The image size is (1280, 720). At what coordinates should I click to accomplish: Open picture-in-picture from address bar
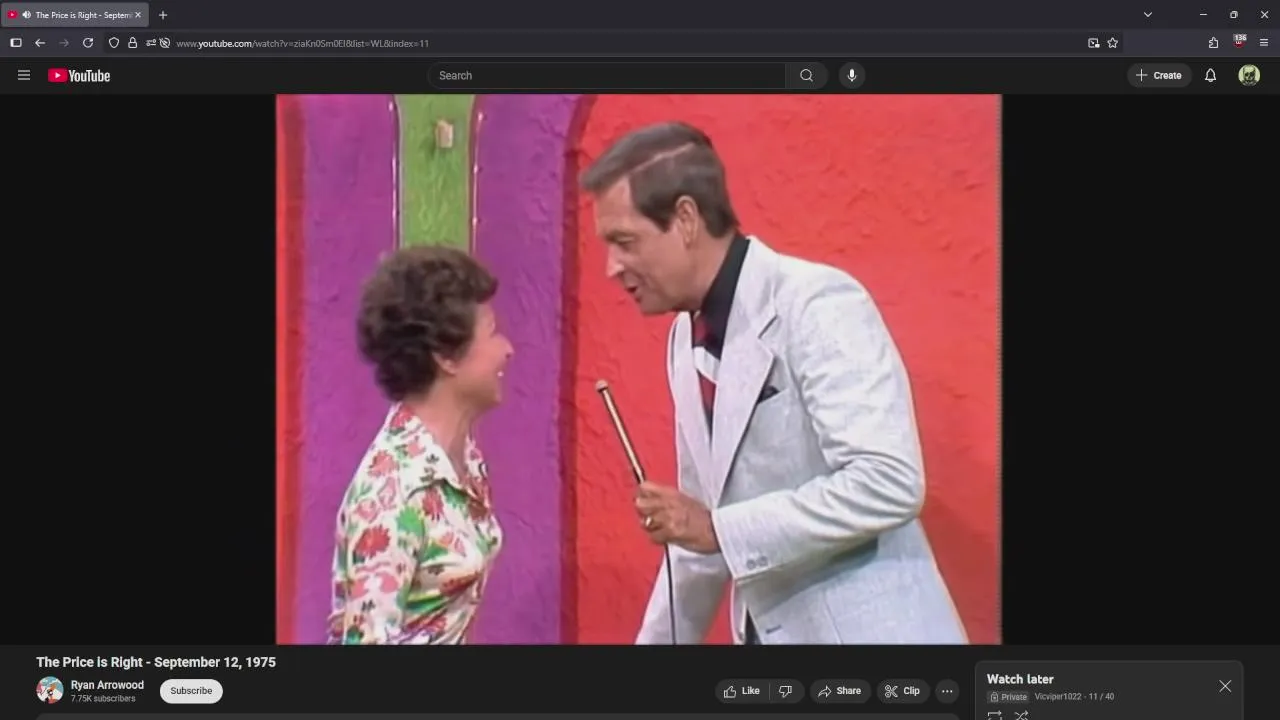pos(1094,43)
